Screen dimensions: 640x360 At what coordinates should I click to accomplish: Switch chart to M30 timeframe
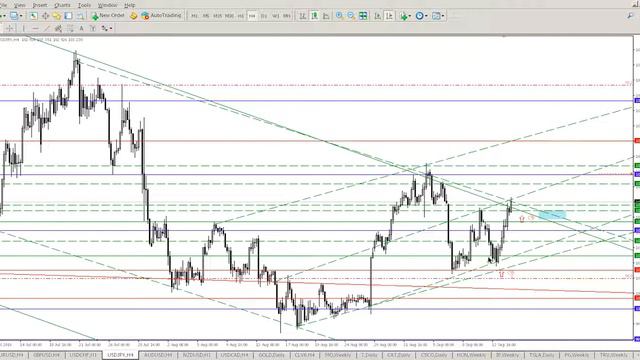pyautogui.click(x=229, y=16)
